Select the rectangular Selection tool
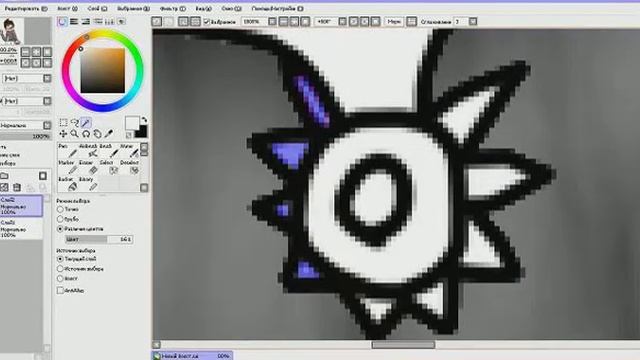The width and height of the screenshot is (640, 360). tap(63, 122)
